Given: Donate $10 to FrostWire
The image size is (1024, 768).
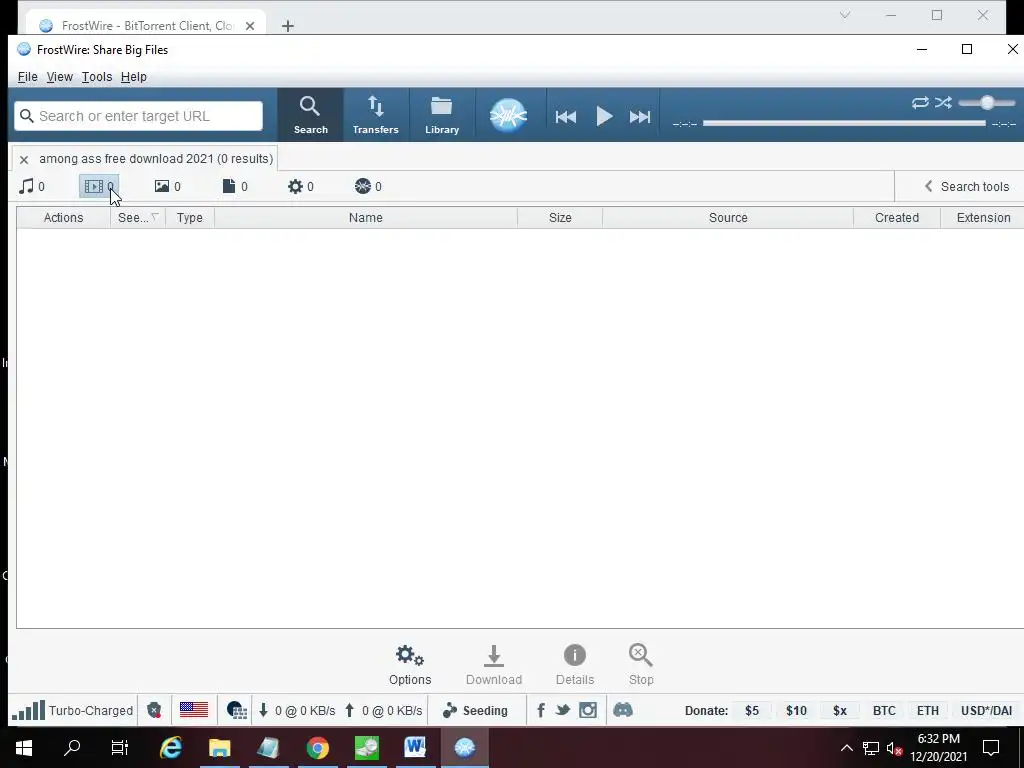Looking at the screenshot, I should tap(796, 711).
